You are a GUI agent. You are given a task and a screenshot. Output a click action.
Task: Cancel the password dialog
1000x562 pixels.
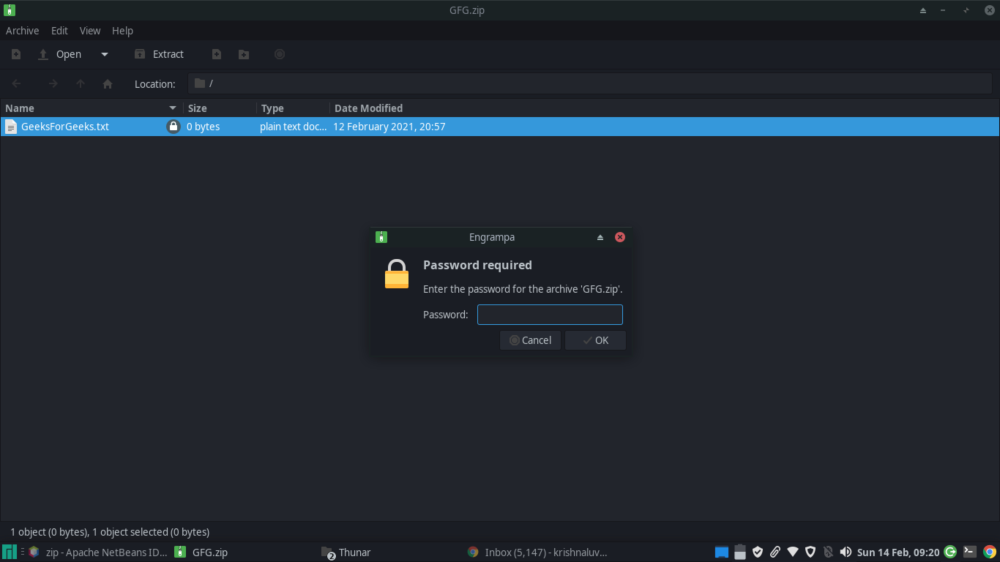(530, 340)
